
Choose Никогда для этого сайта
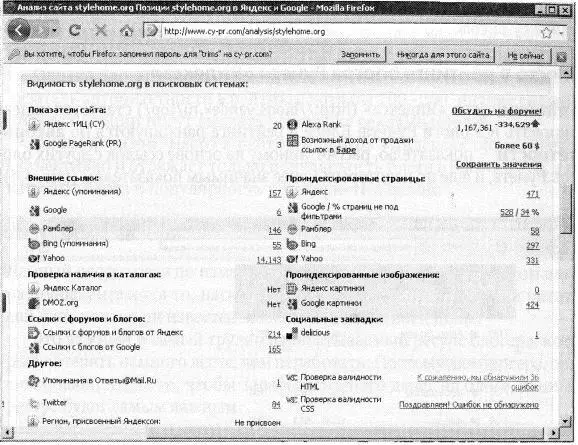coord(443,55)
